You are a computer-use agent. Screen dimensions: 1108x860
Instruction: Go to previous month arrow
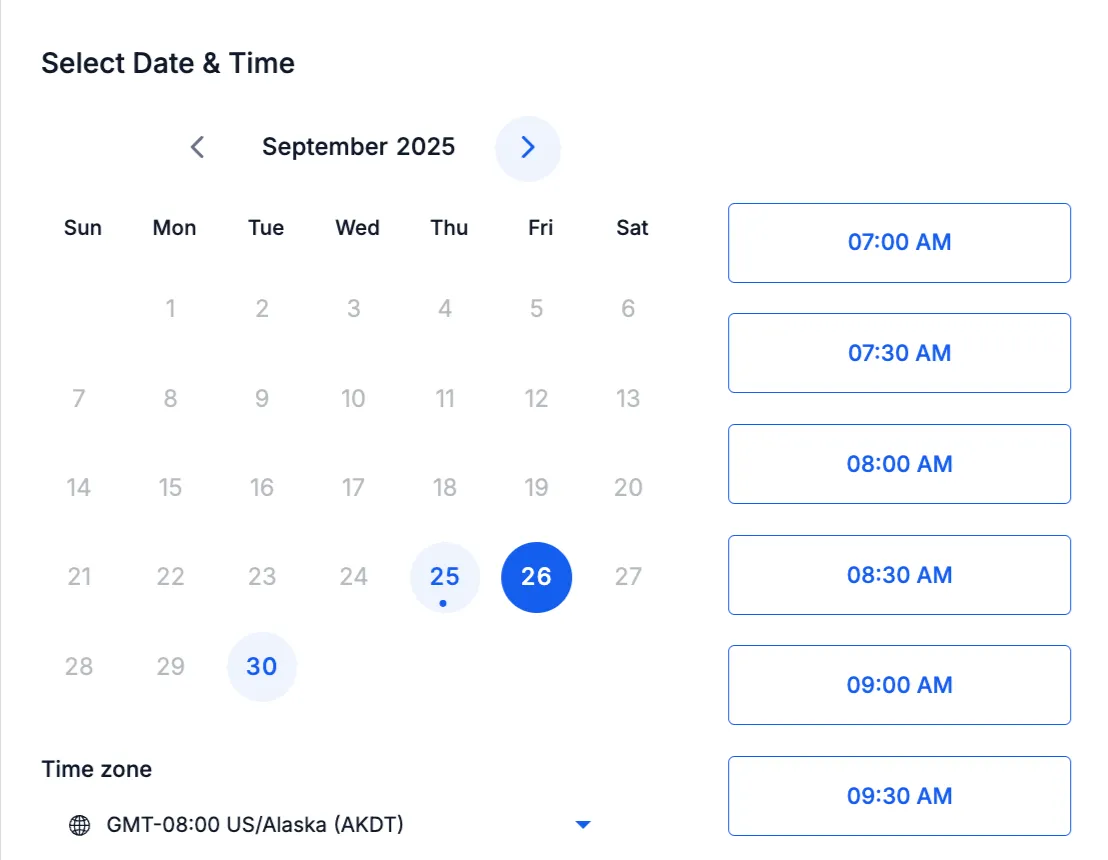tap(197, 147)
